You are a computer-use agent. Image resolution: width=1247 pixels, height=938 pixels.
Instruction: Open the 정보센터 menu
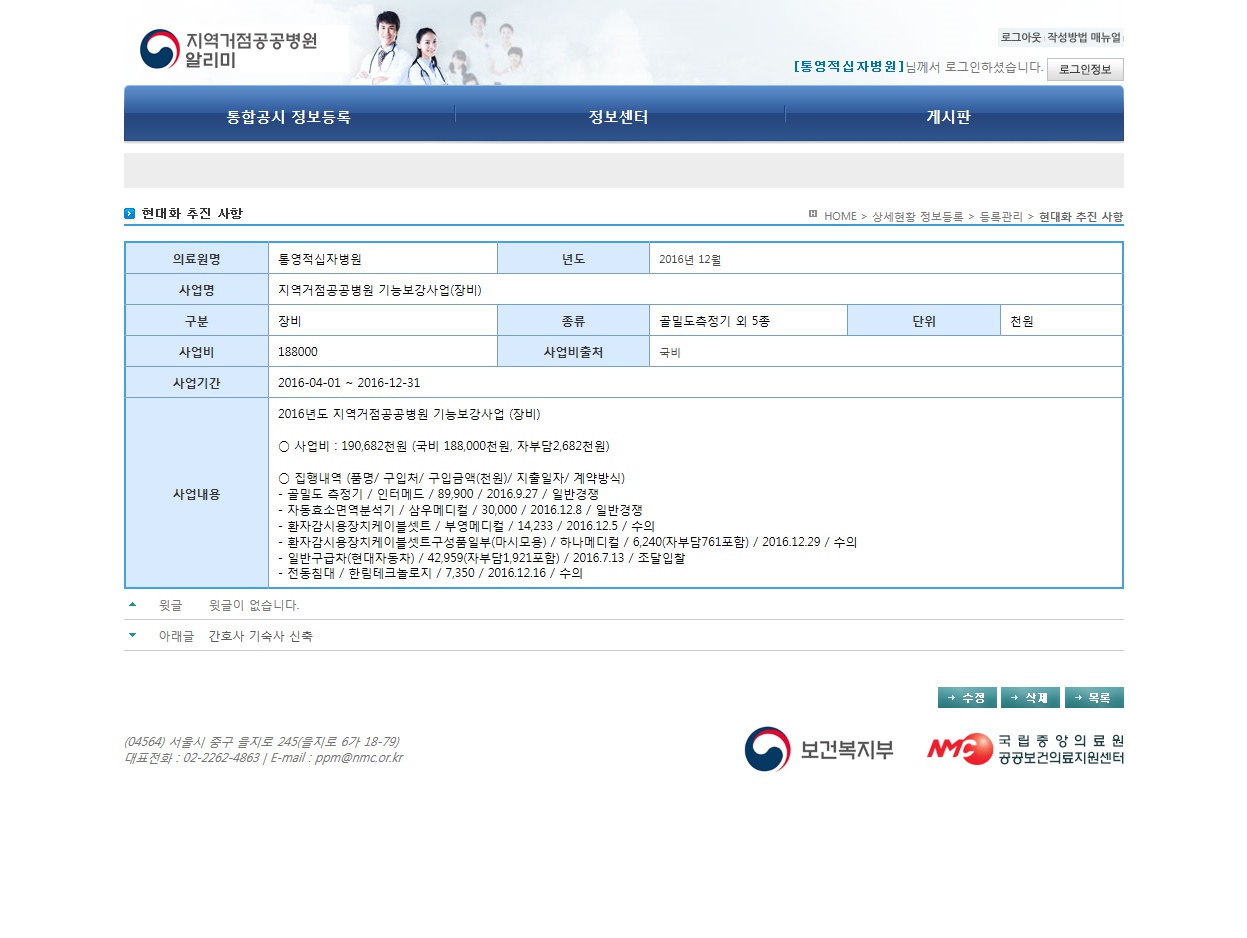(619, 117)
